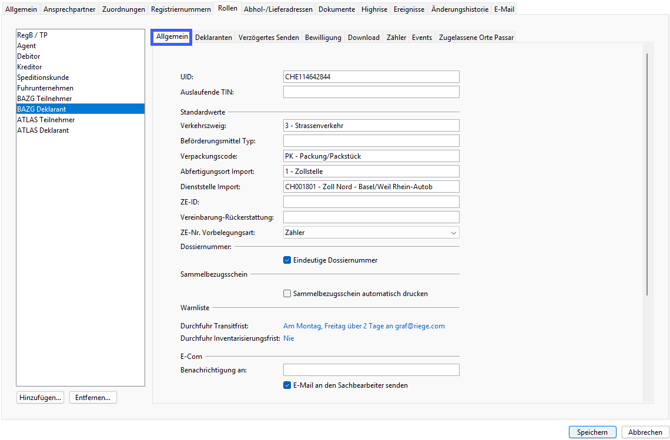This screenshot has width=670, height=440.
Task: Switch to the Deklaranten tab
Action: [x=213, y=38]
